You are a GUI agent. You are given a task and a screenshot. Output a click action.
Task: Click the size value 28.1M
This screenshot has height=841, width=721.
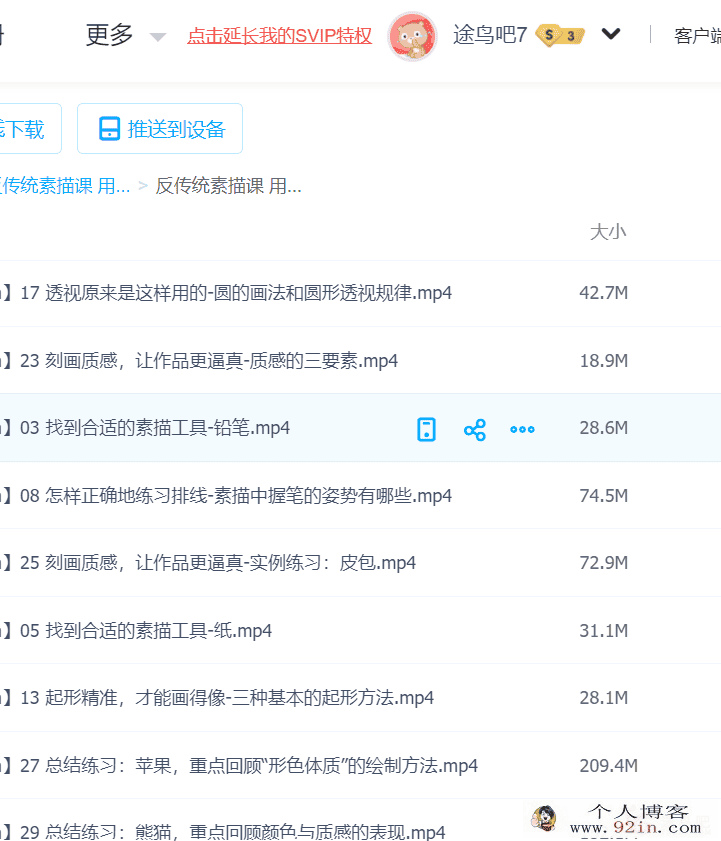(604, 698)
